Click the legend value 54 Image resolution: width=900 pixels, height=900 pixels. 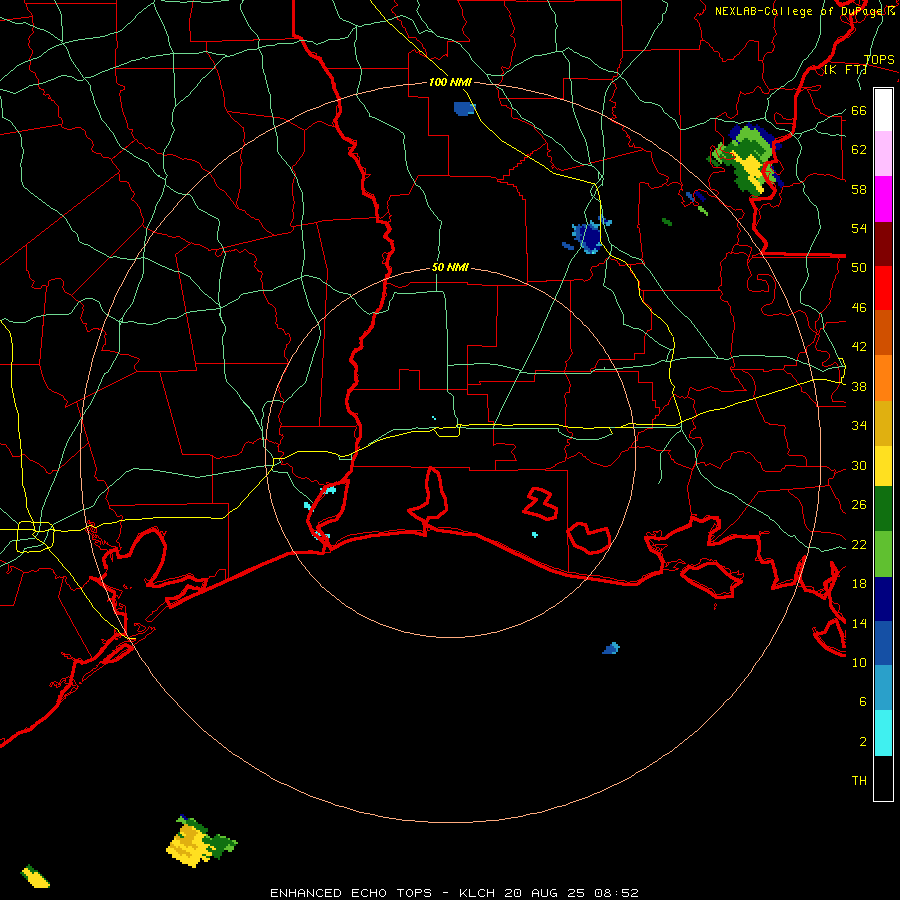859,228
